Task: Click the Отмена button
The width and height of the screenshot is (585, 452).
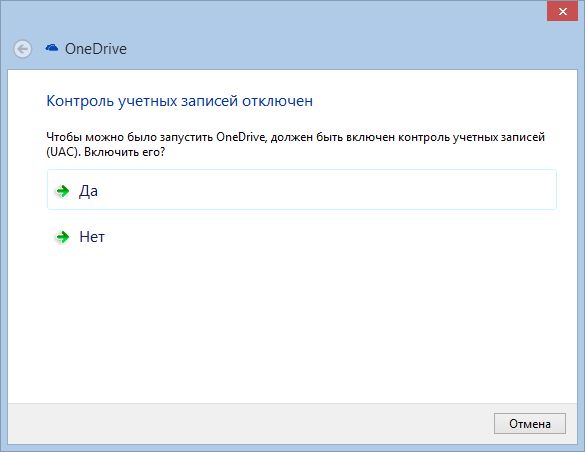Action: pos(530,424)
